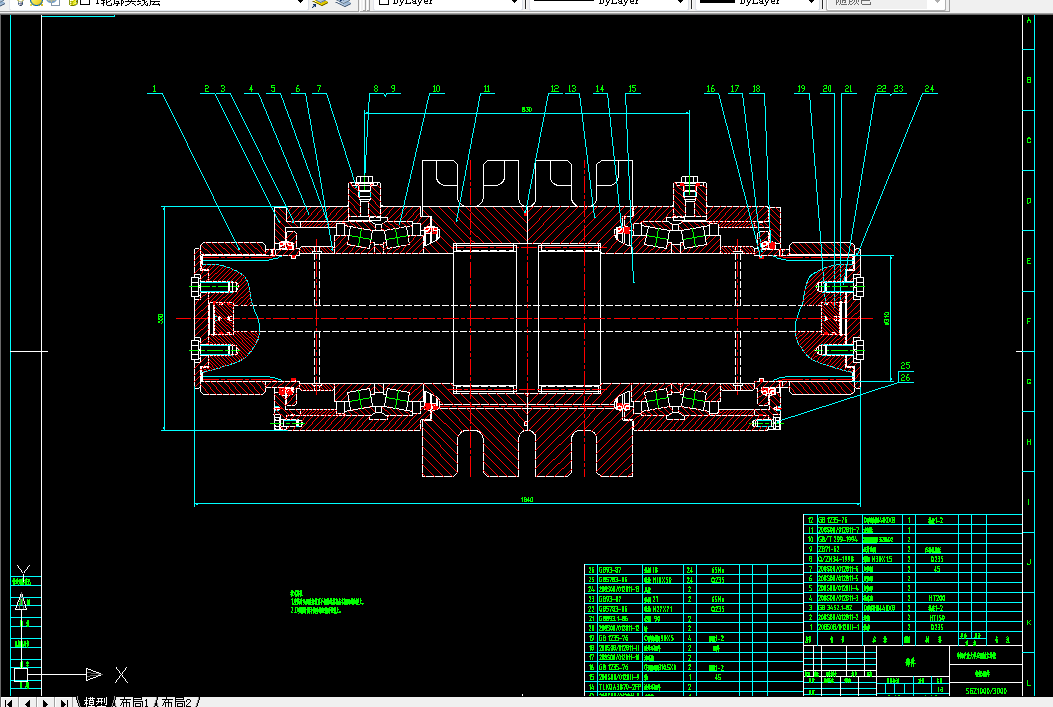
Task: Click the make object's layer current icon
Action: coord(320,3)
